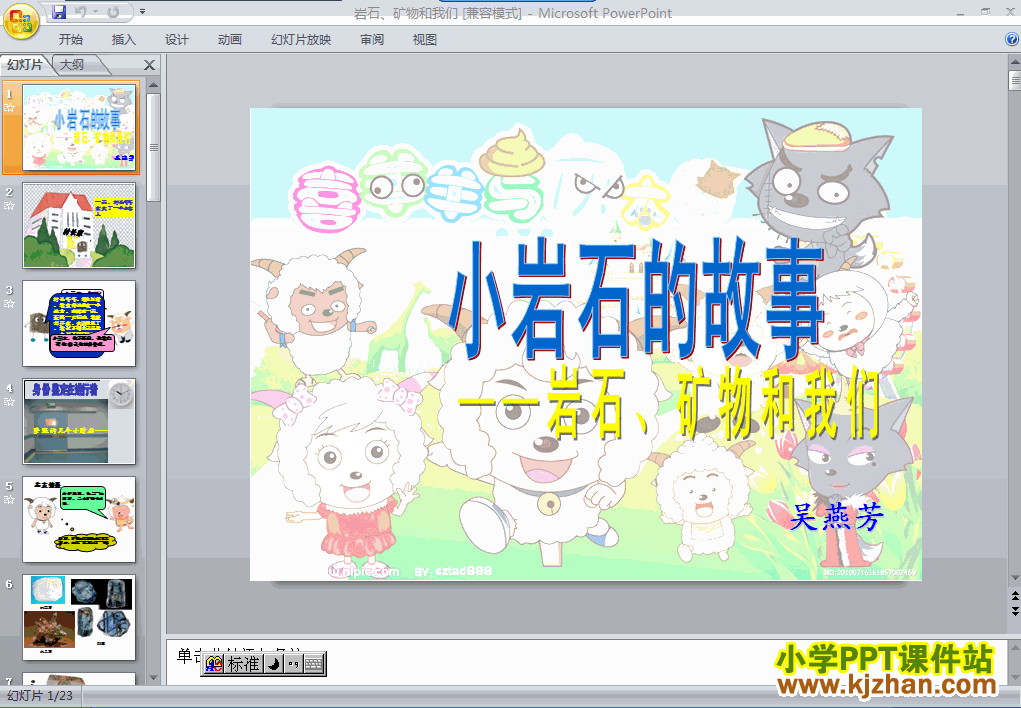Open the 视图 ribbon tab
The height and width of the screenshot is (708, 1021).
click(425, 40)
